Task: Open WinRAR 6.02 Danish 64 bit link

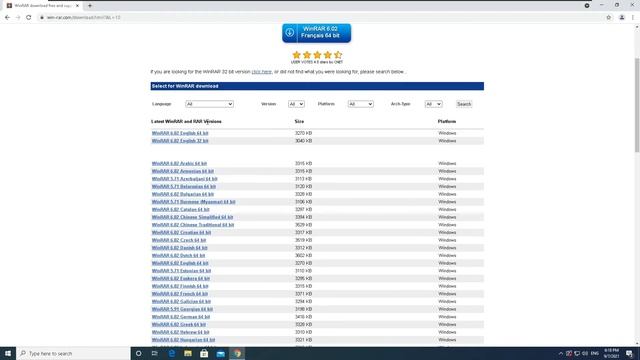Action: click(180, 248)
